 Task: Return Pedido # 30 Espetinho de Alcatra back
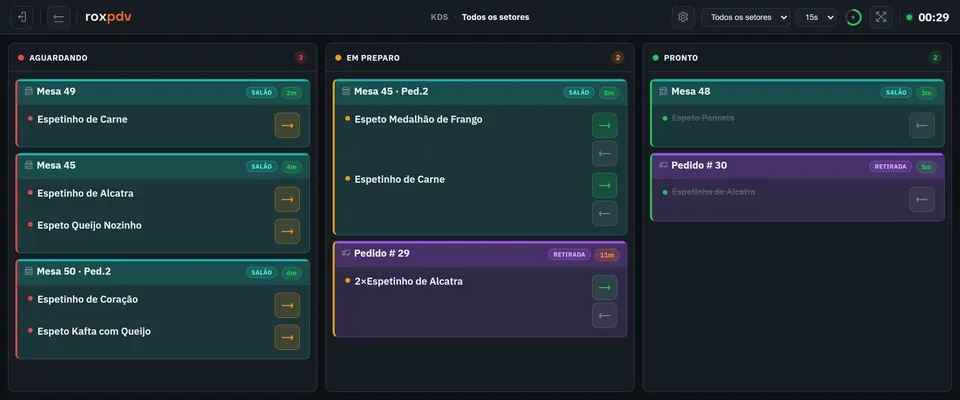pos(921,199)
